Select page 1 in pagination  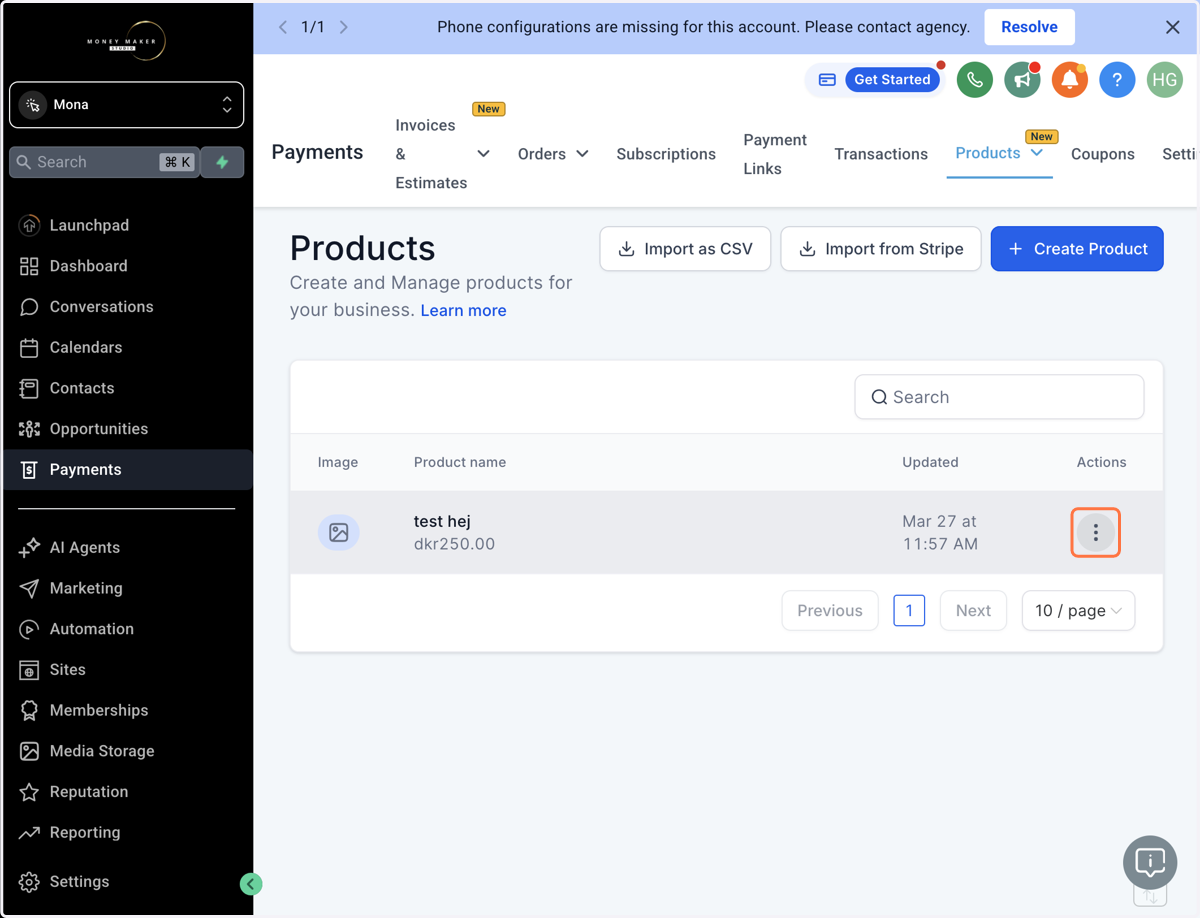(909, 611)
